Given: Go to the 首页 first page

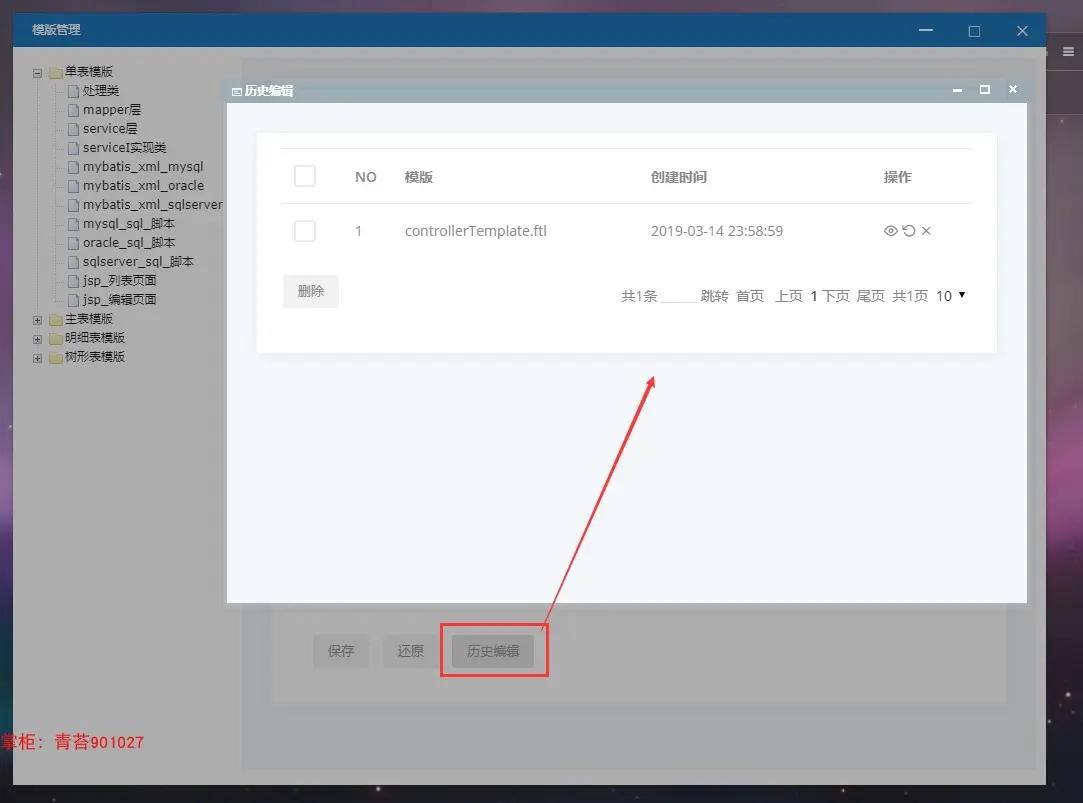Looking at the screenshot, I should point(749,296).
